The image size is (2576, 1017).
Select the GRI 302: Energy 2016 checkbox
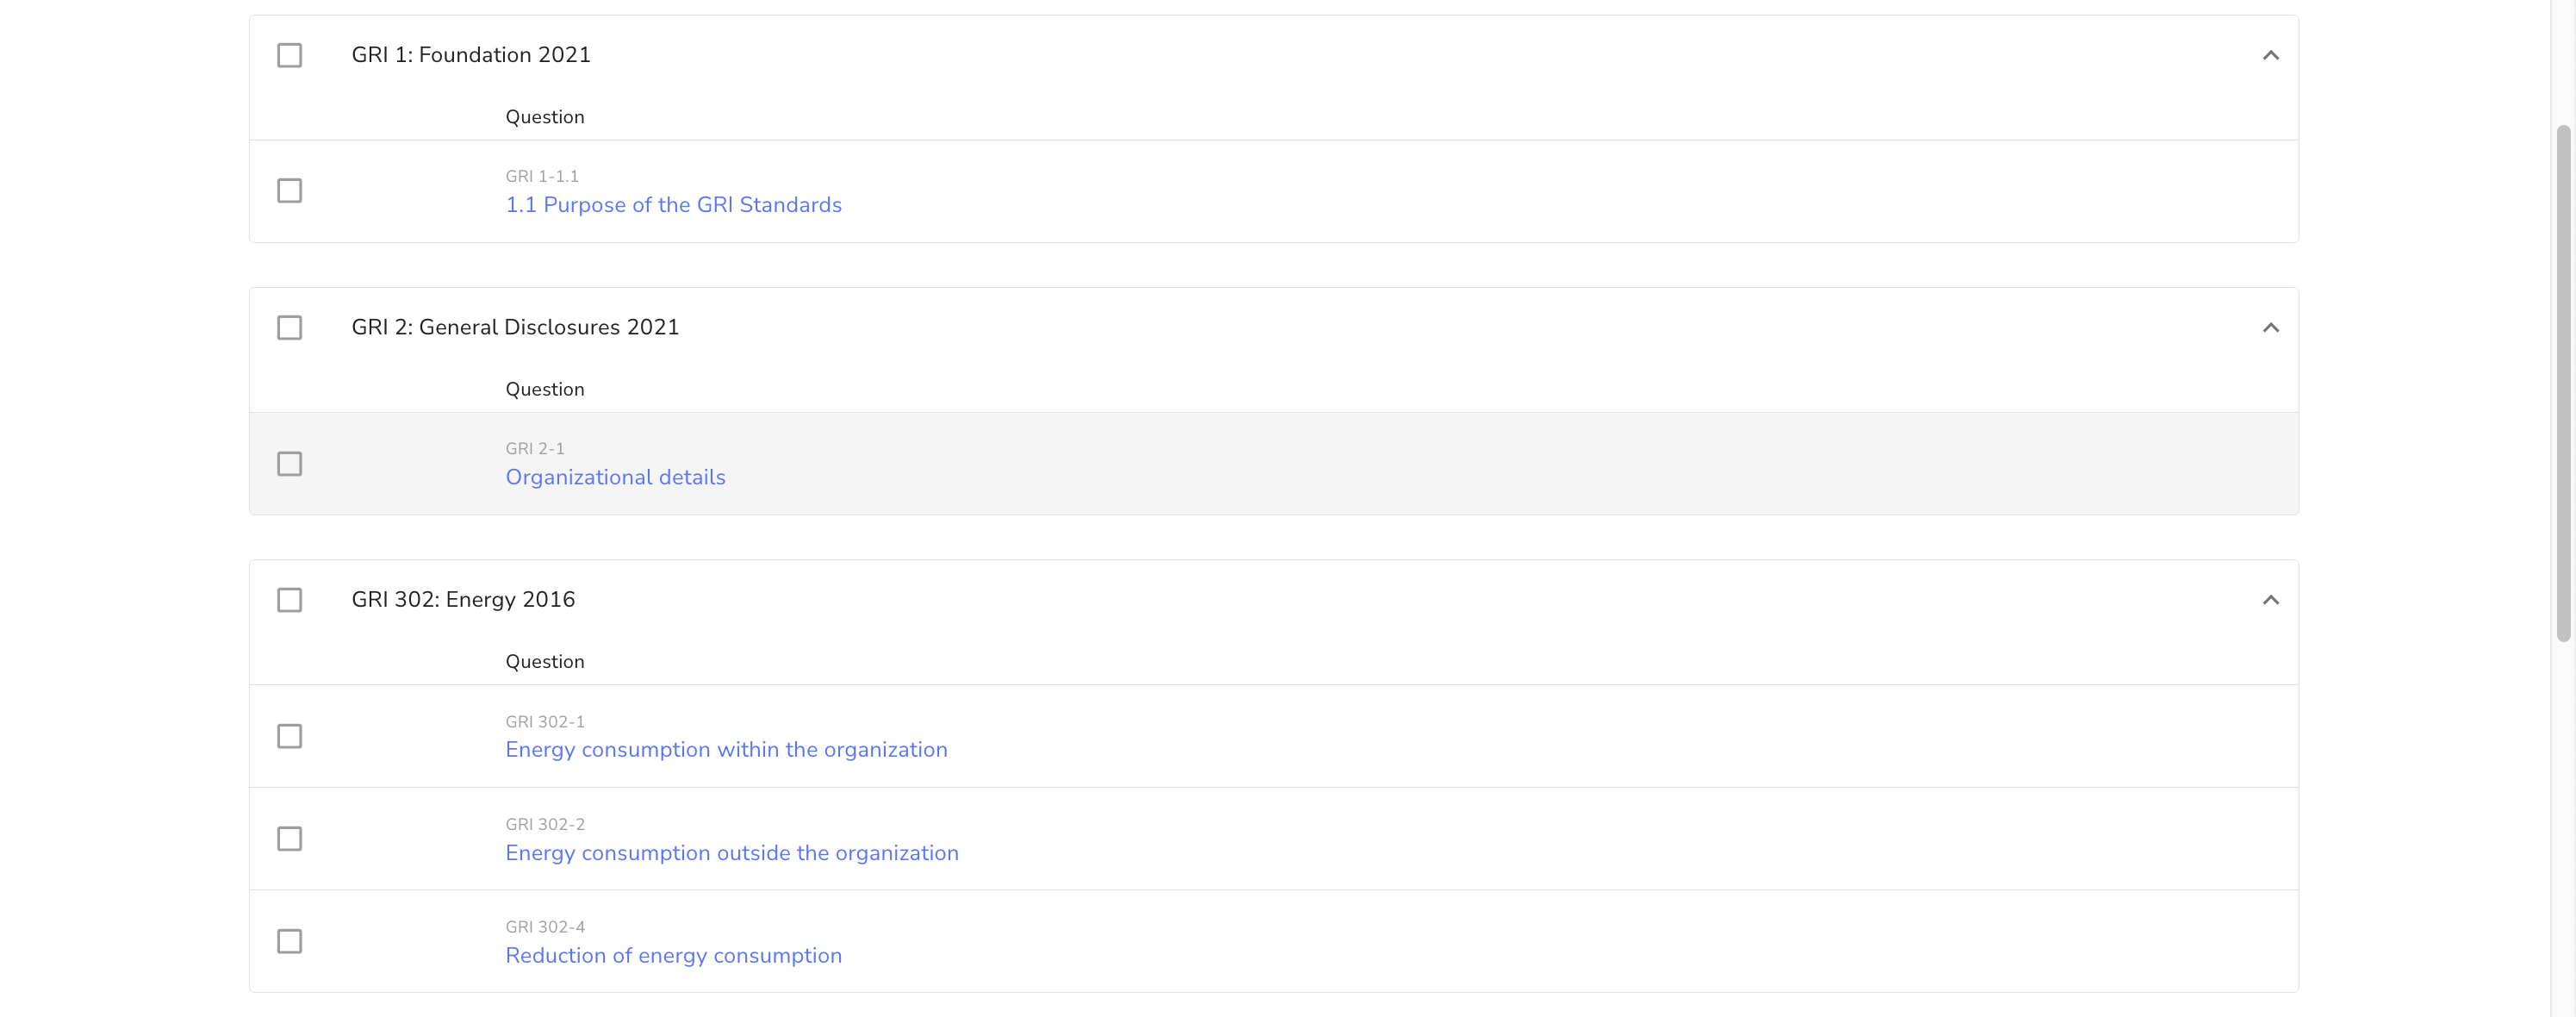click(289, 600)
